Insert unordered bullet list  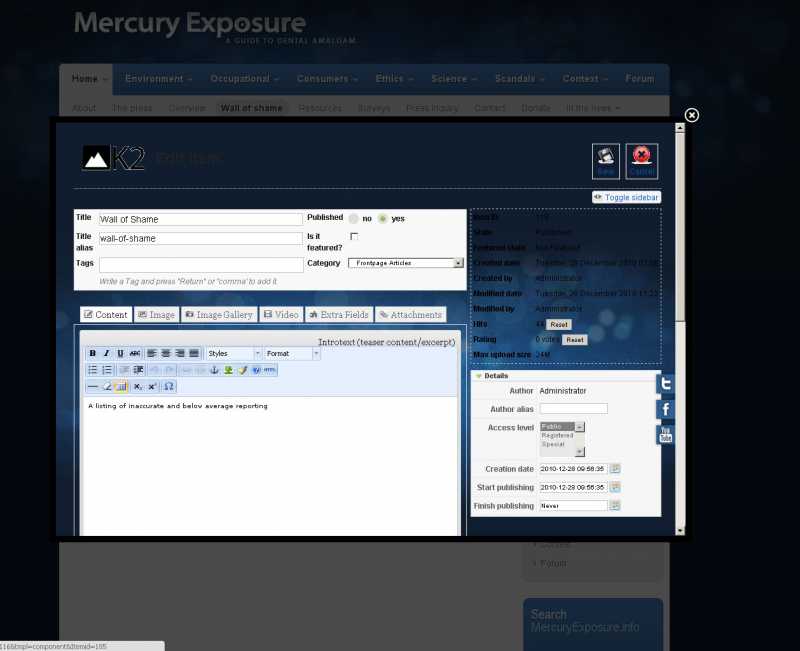tap(92, 370)
